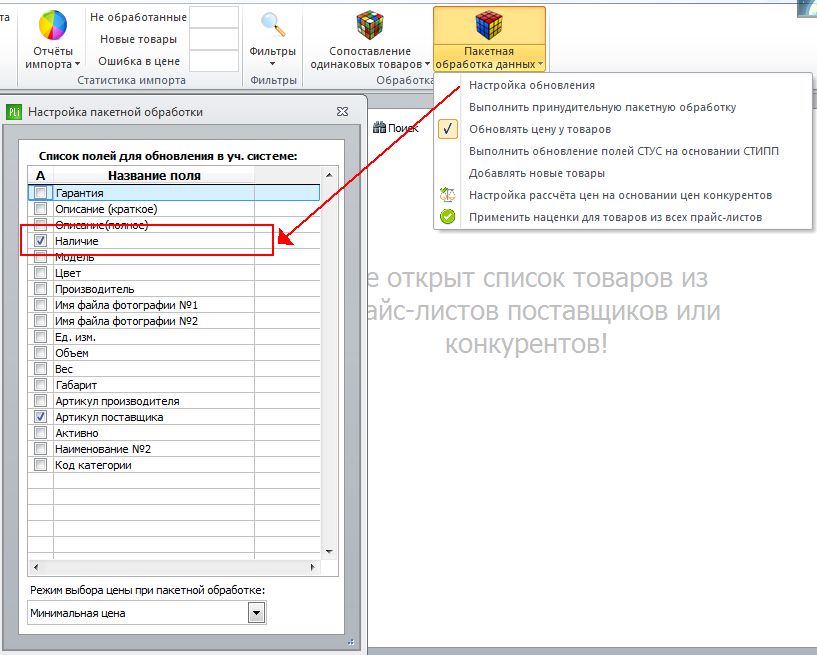Open the Отчёты импорта pie chart icon
The height and width of the screenshot is (655, 817).
click(53, 24)
